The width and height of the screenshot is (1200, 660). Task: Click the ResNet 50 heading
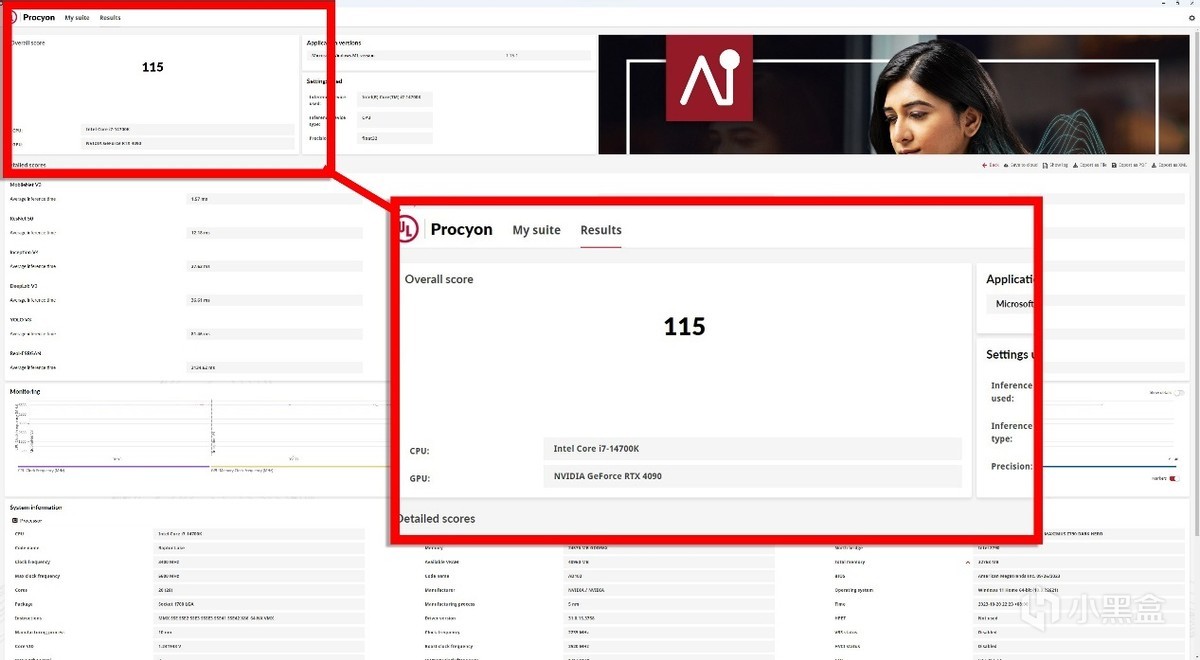click(x=21, y=218)
